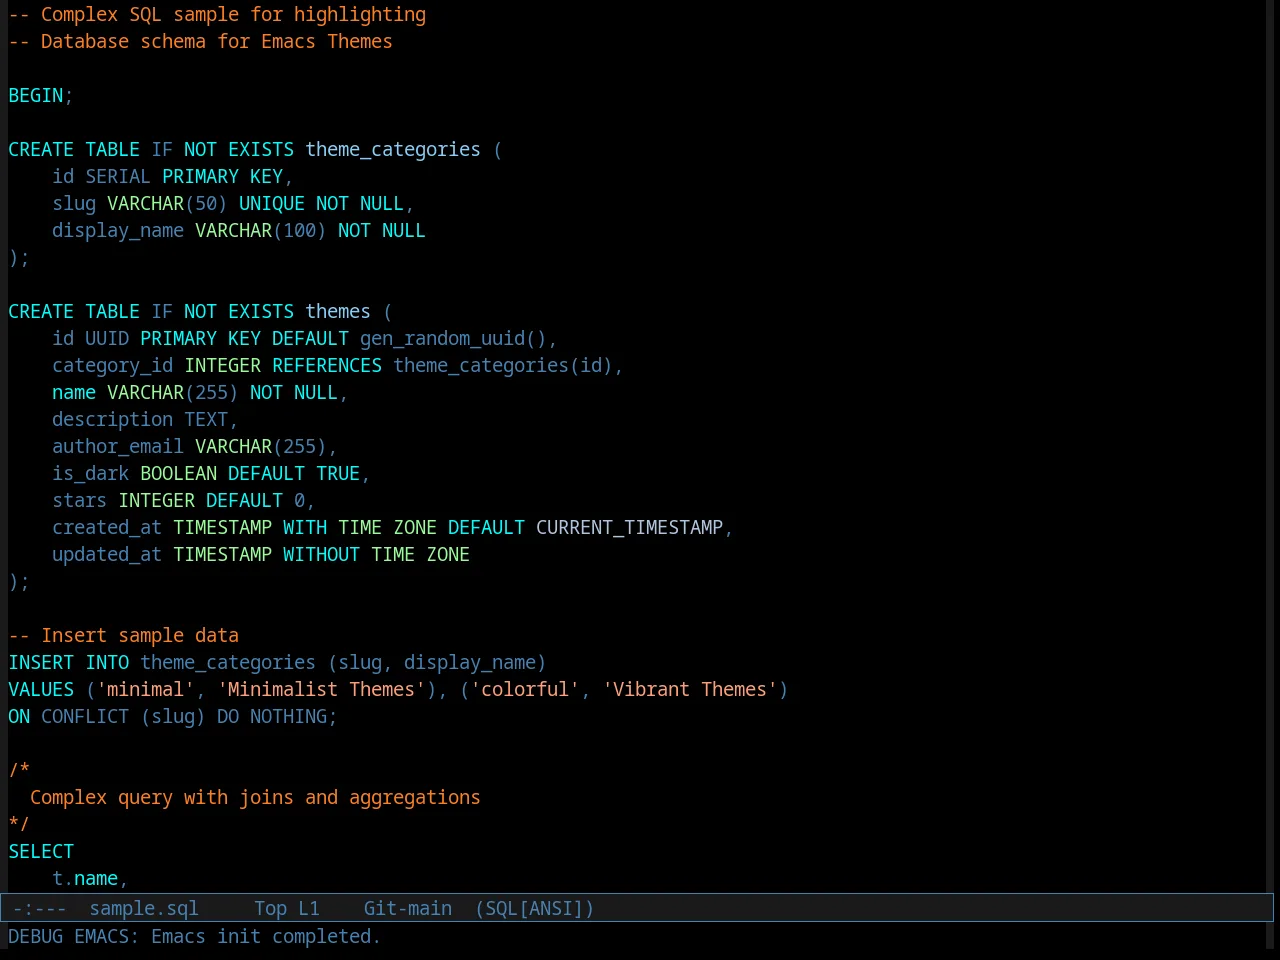Click the is_dark column name
This screenshot has width=1280, height=960.
[x=90, y=473]
